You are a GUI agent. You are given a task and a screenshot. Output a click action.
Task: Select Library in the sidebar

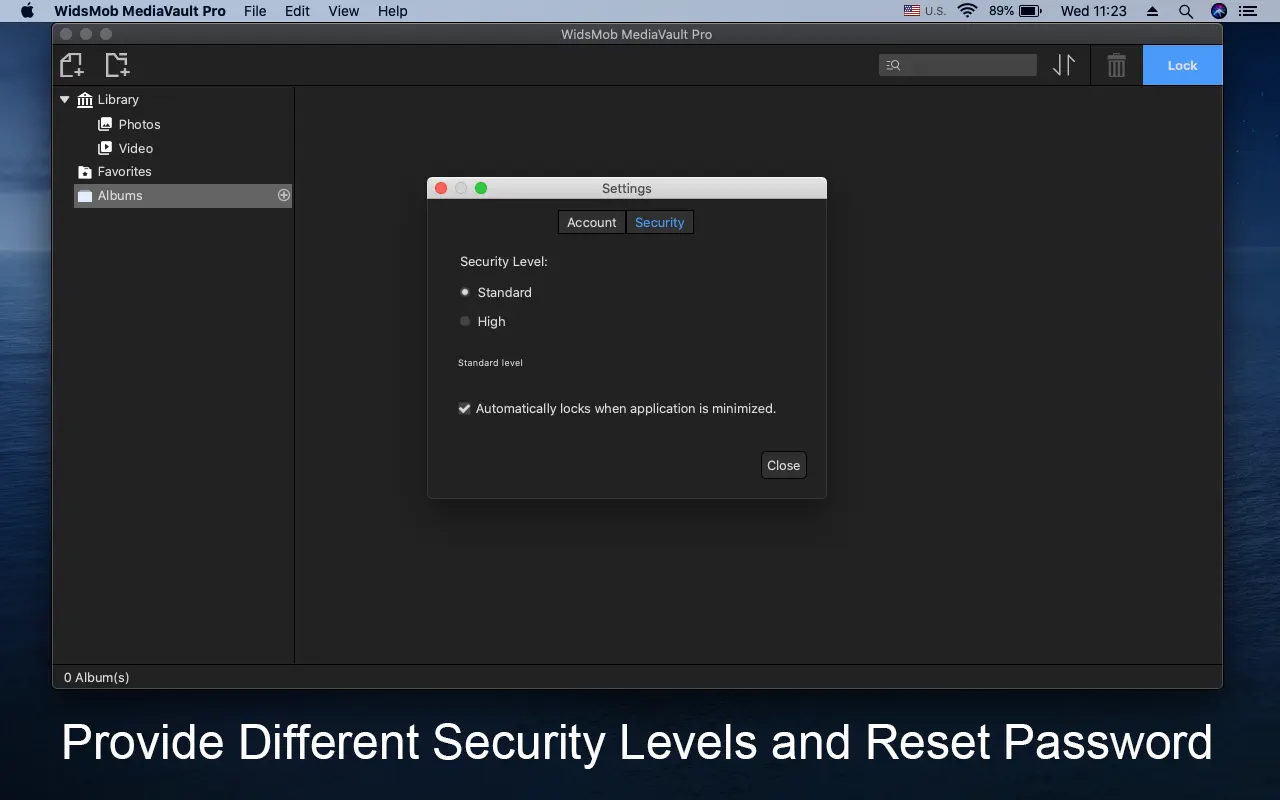pos(118,99)
